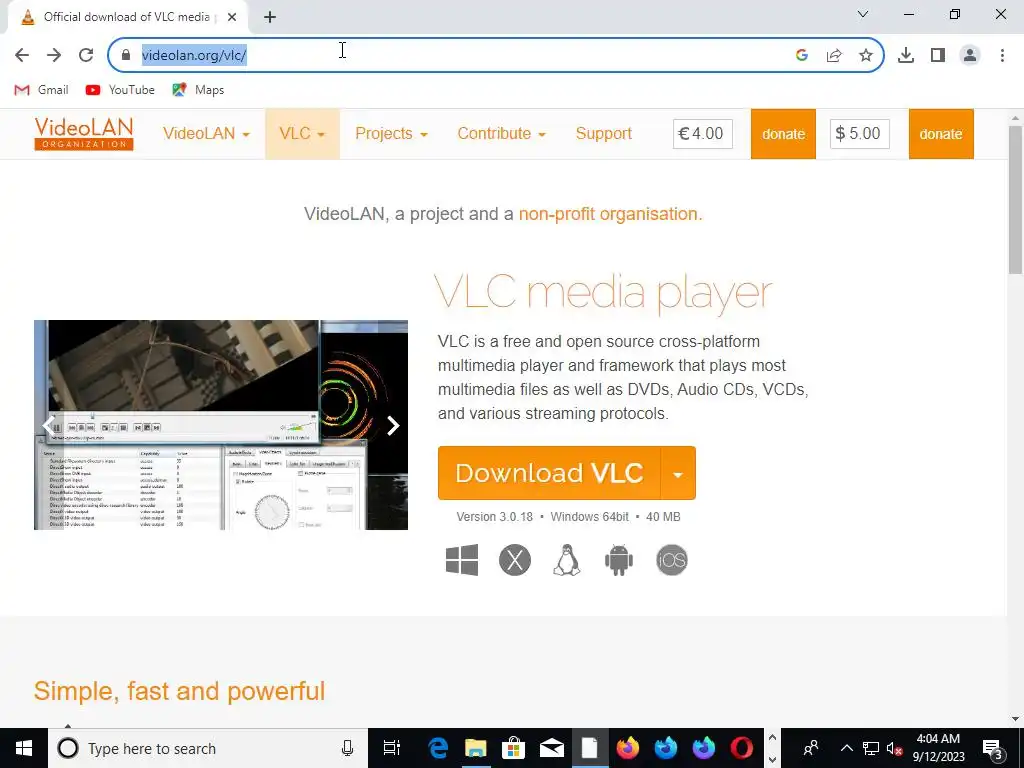
Task: Toggle the Chrome side panel icon
Action: tap(938, 55)
